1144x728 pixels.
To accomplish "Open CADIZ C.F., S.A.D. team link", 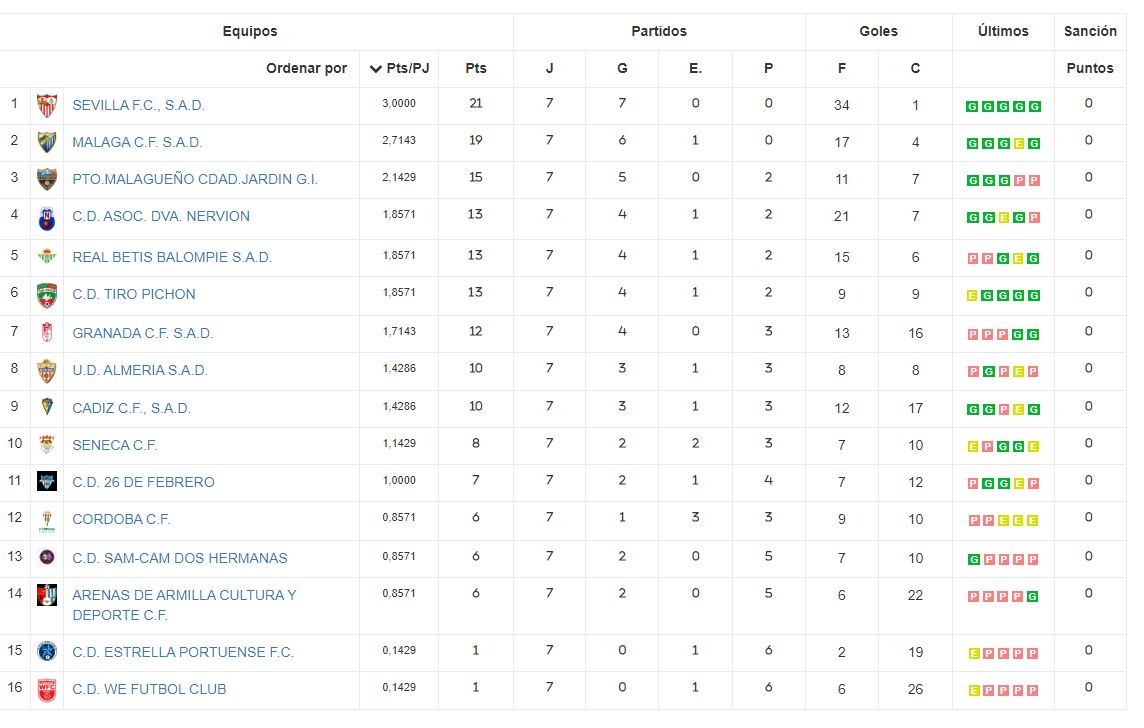I will pos(131,408).
